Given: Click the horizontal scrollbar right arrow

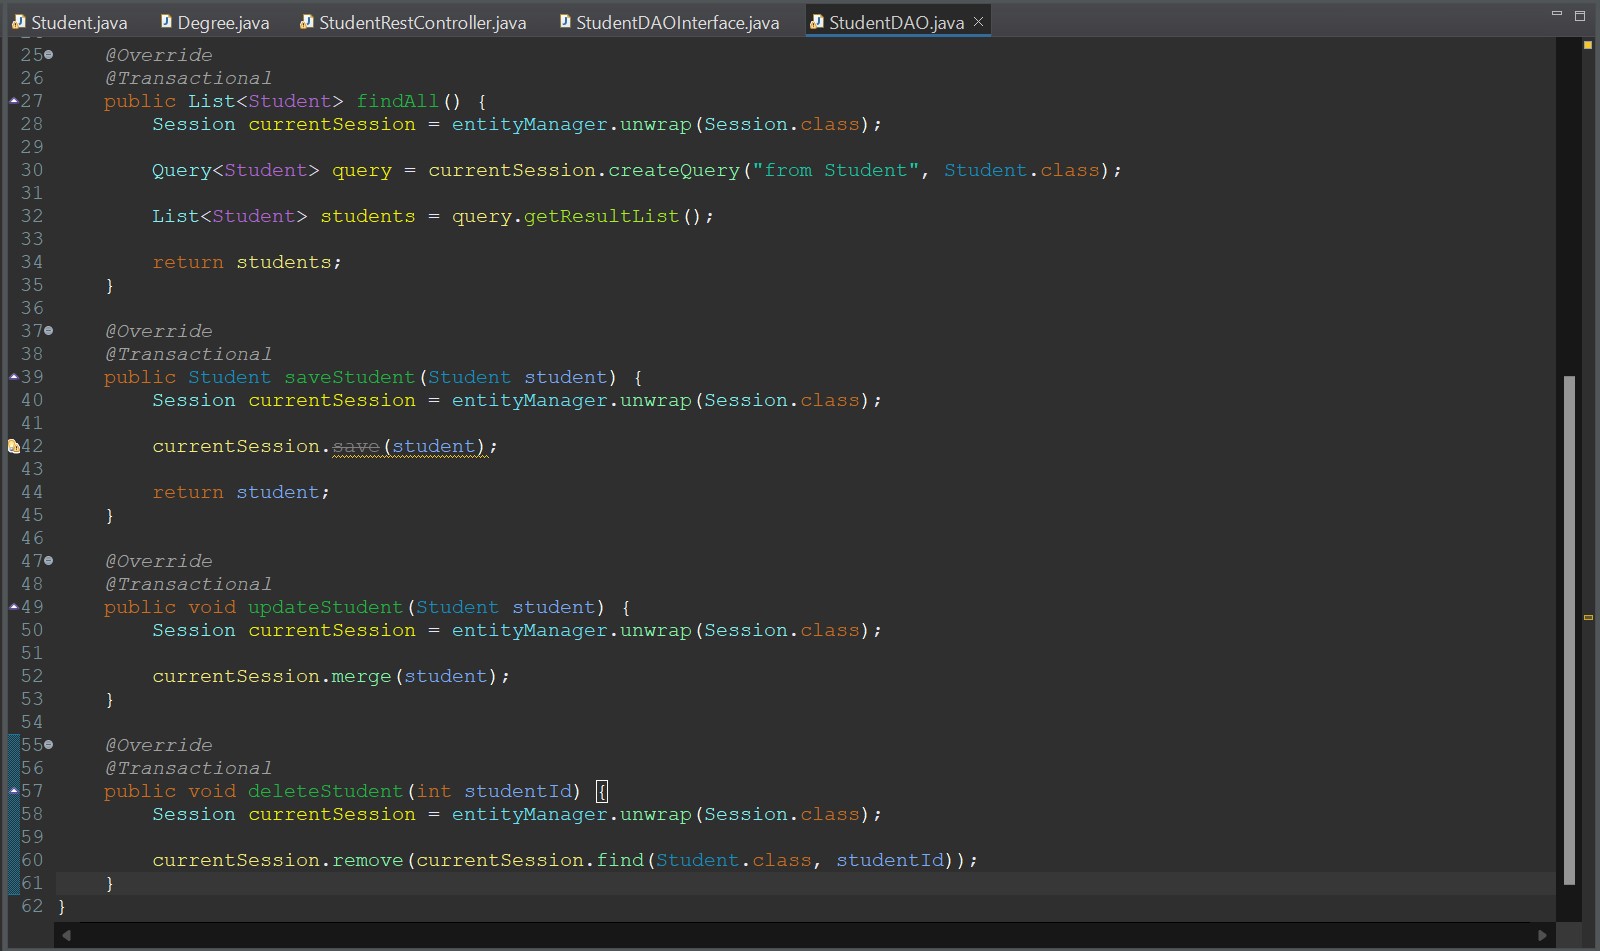Looking at the screenshot, I should pyautogui.click(x=1542, y=935).
